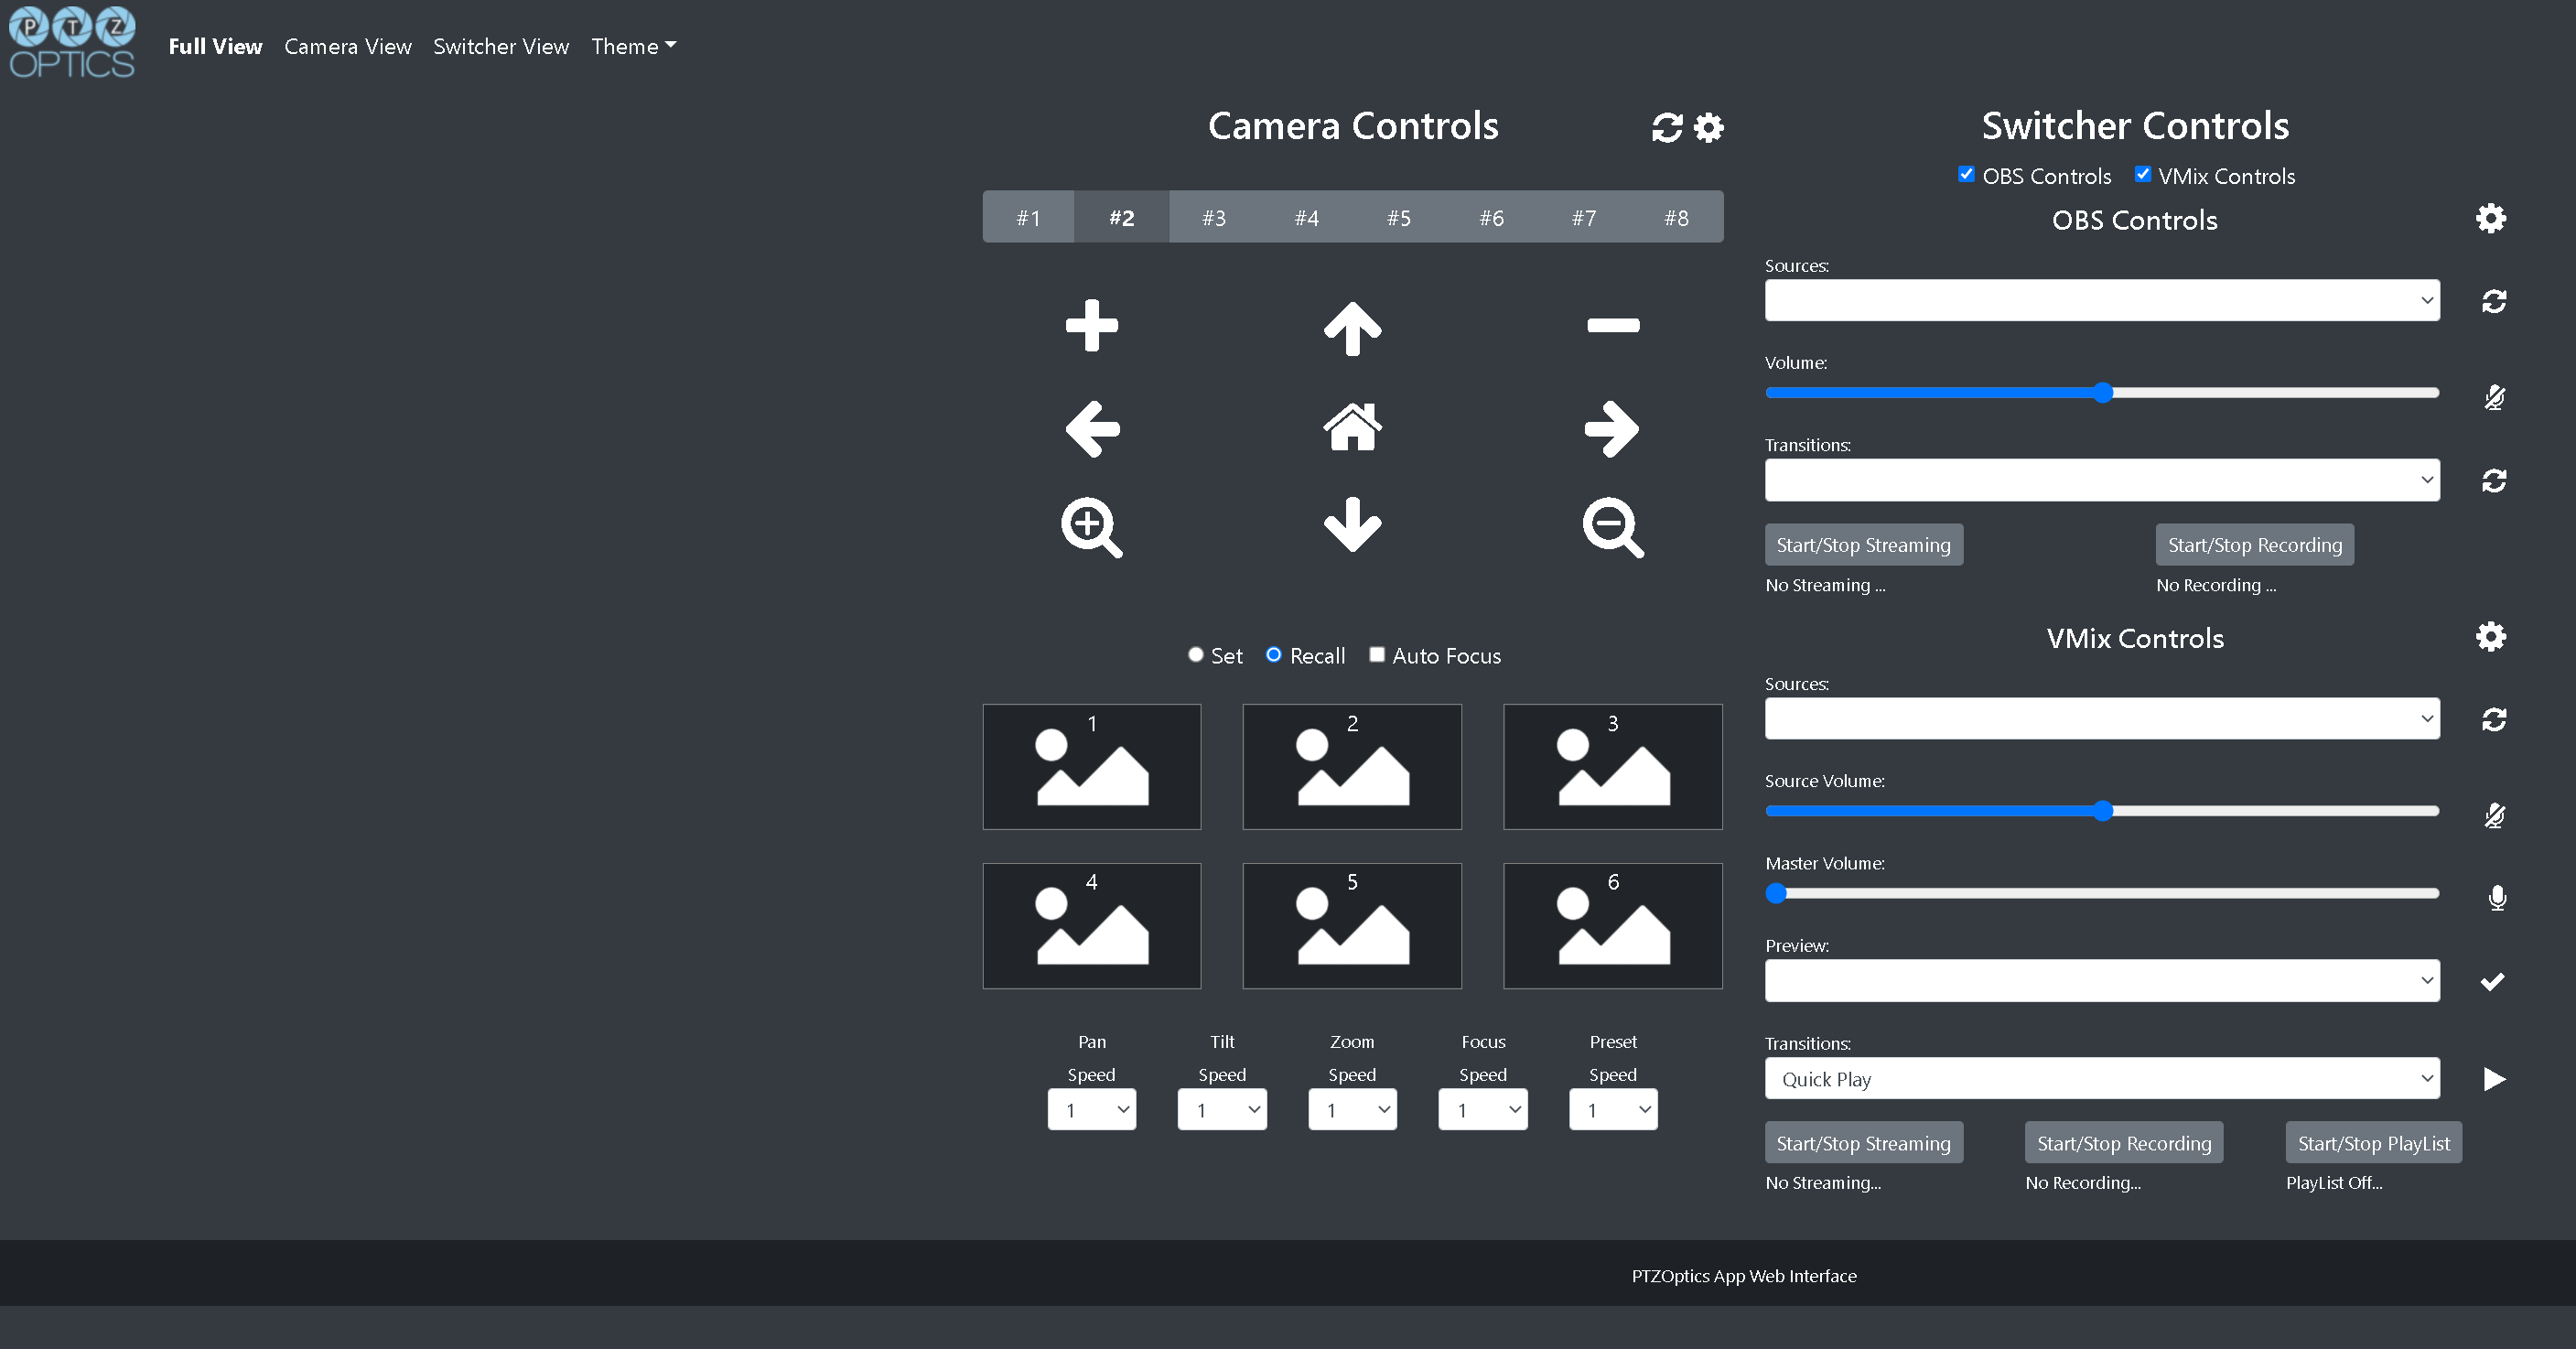
Task: Enable the Auto Focus checkbox
Action: point(1377,654)
